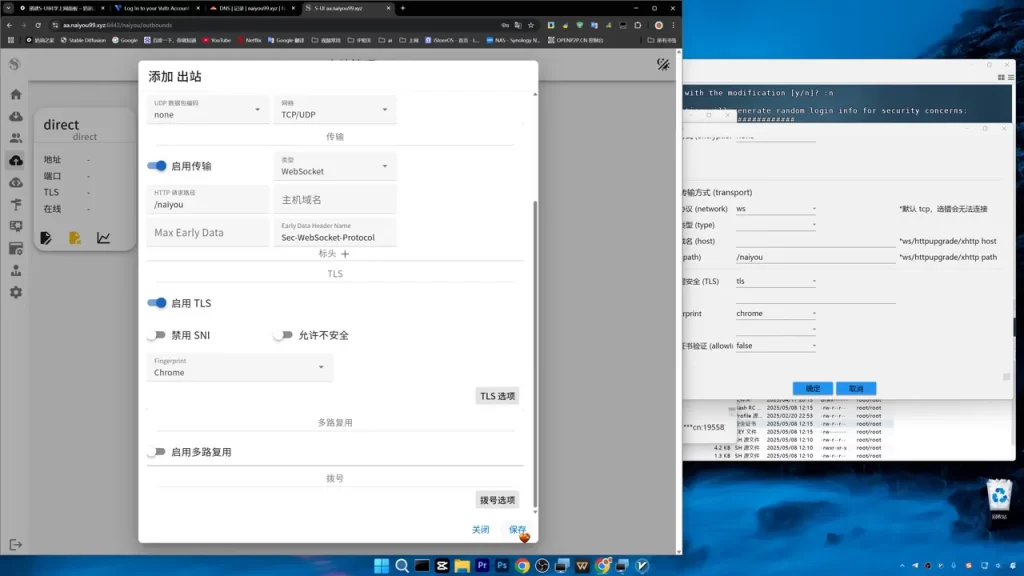This screenshot has height=576, width=1024.
Task: Expand the Fingerprint Chrome dropdown
Action: [x=239, y=368]
